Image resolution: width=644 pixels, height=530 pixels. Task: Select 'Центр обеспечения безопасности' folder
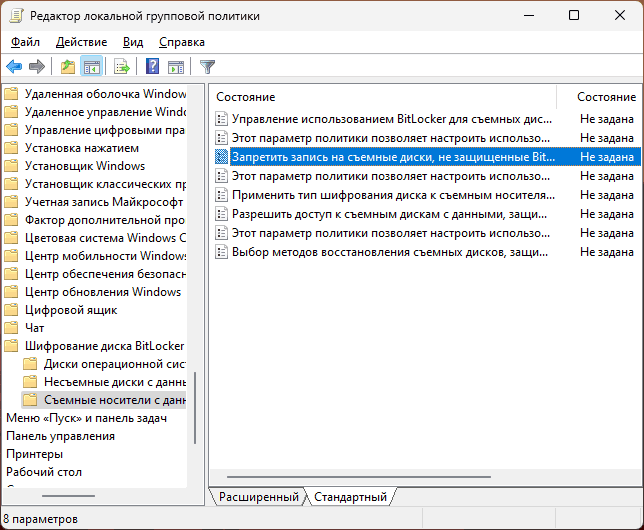point(106,274)
